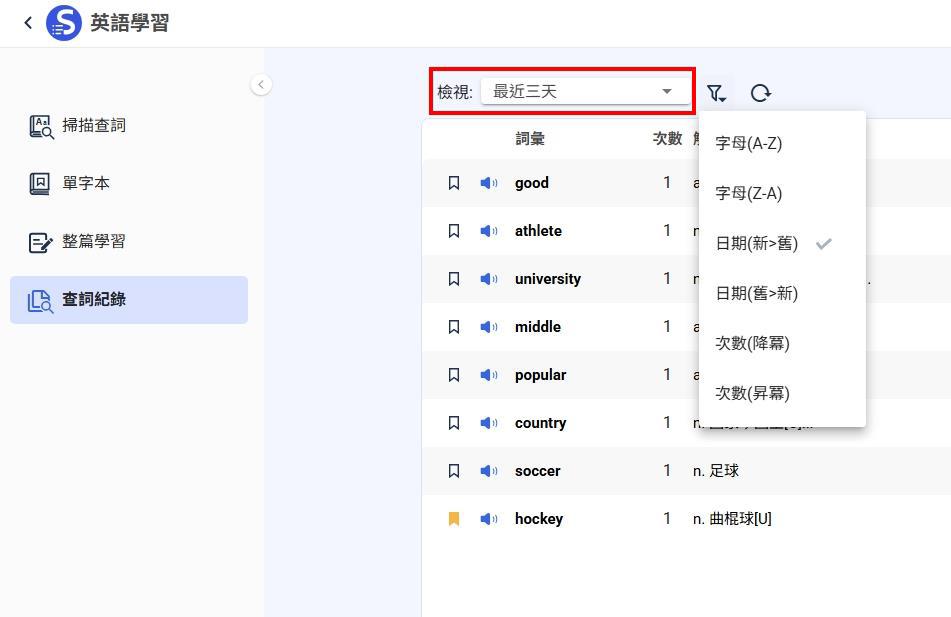Click the sort filter funnel icon
The width and height of the screenshot is (951, 617).
click(x=716, y=93)
